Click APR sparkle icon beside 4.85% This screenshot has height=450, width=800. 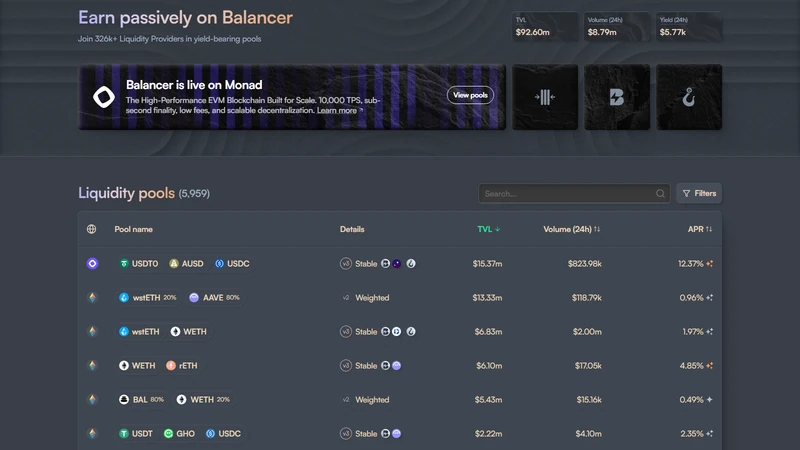click(x=709, y=365)
